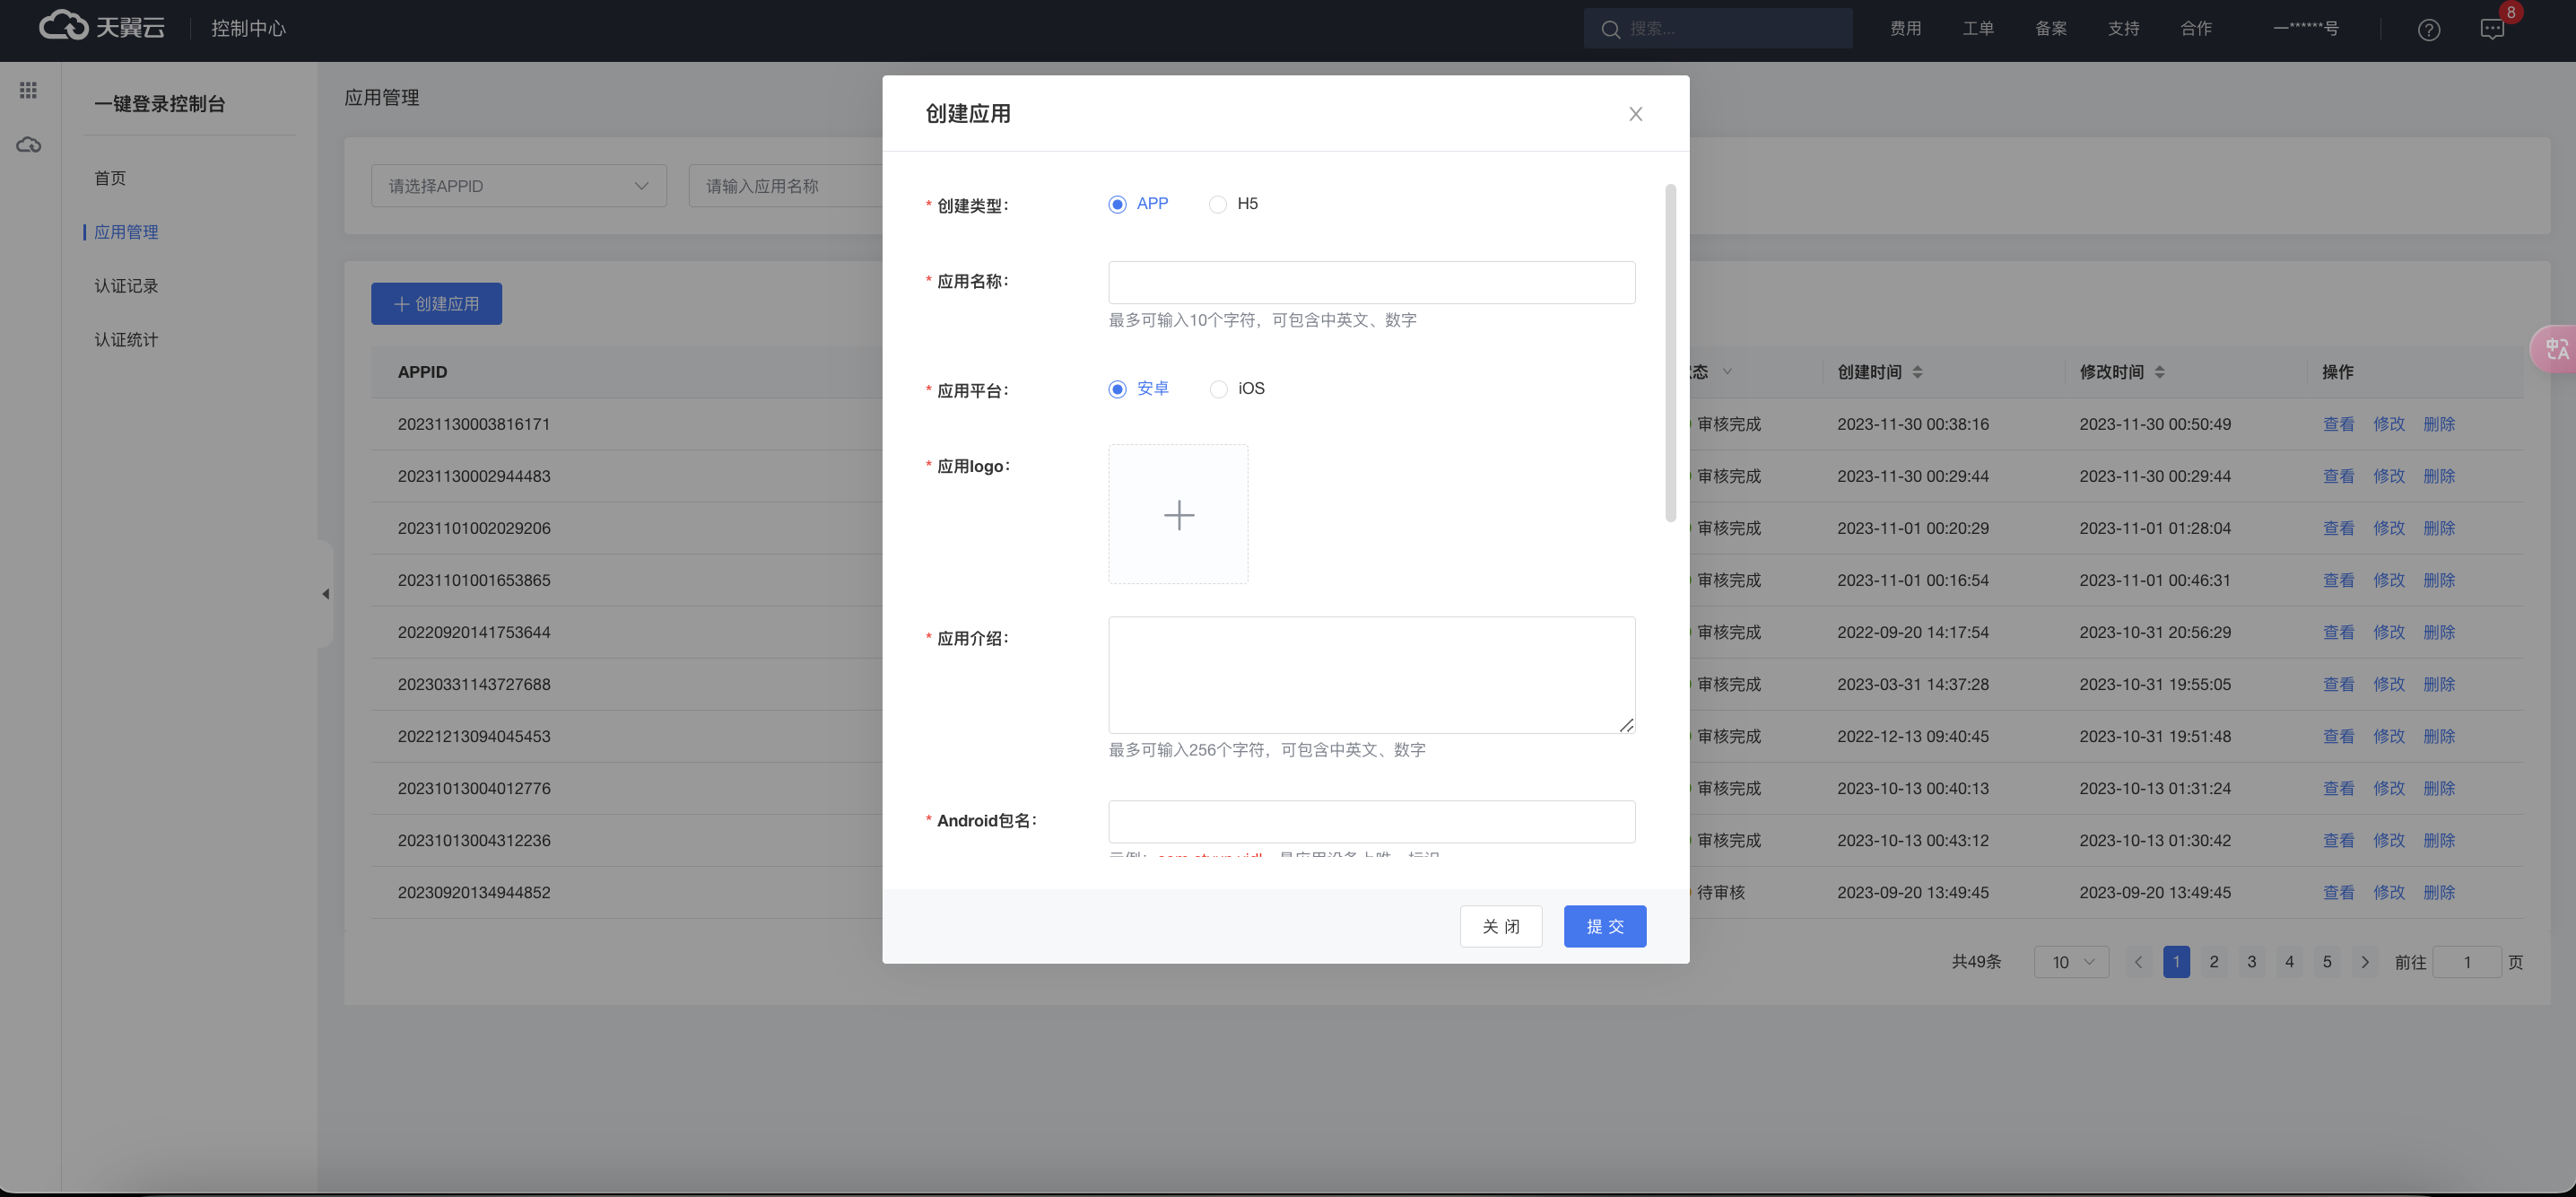Image resolution: width=2576 pixels, height=1197 pixels.
Task: Open 备案 in the top navigation
Action: pyautogui.click(x=2051, y=29)
